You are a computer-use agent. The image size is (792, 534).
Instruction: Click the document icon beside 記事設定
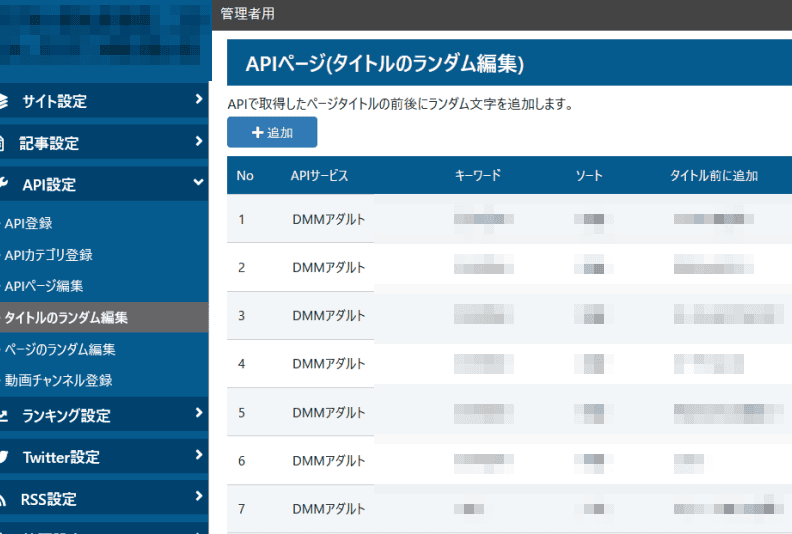4,143
